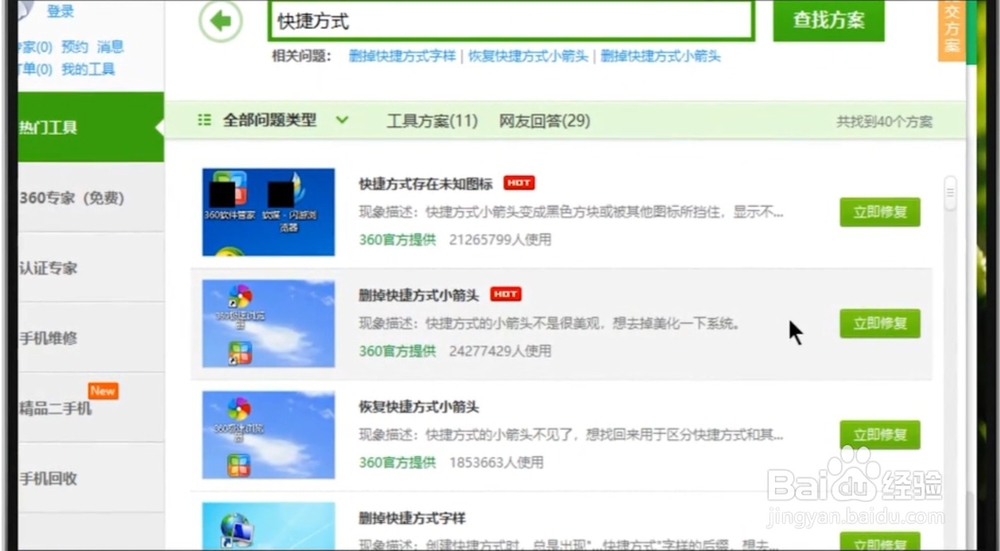The width and height of the screenshot is (1000, 551).
Task: Click the HOT badge on 快捷方式存在未知图标
Action: (519, 184)
